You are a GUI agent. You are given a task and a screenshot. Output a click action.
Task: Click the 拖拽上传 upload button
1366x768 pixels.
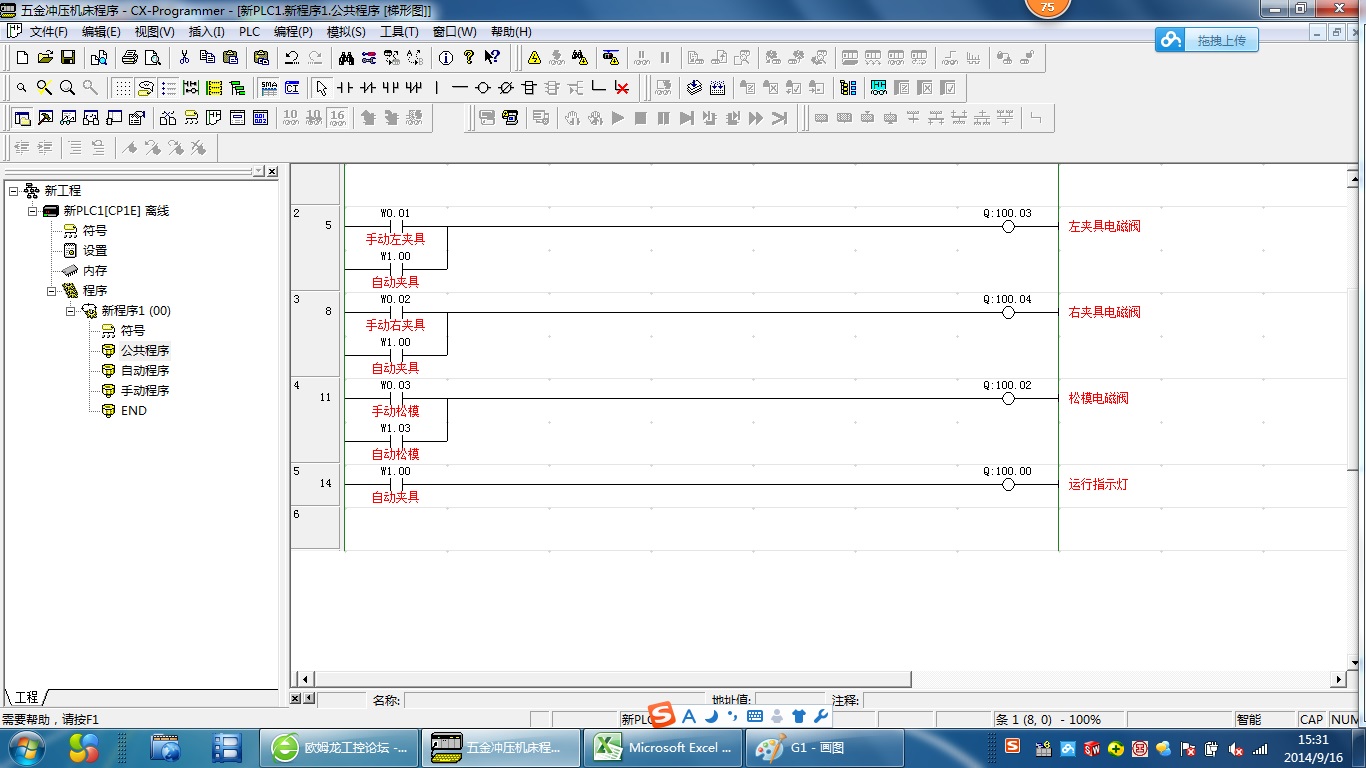click(1208, 40)
